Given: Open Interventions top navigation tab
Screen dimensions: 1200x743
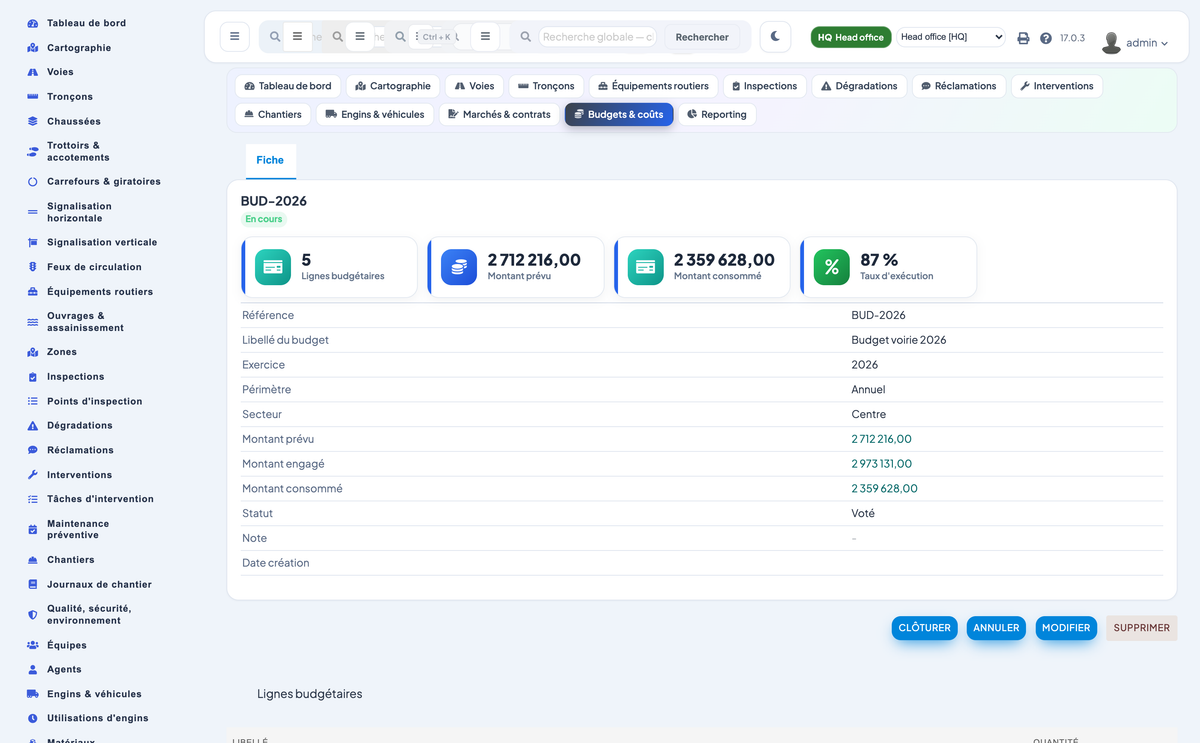Looking at the screenshot, I should point(1057,86).
